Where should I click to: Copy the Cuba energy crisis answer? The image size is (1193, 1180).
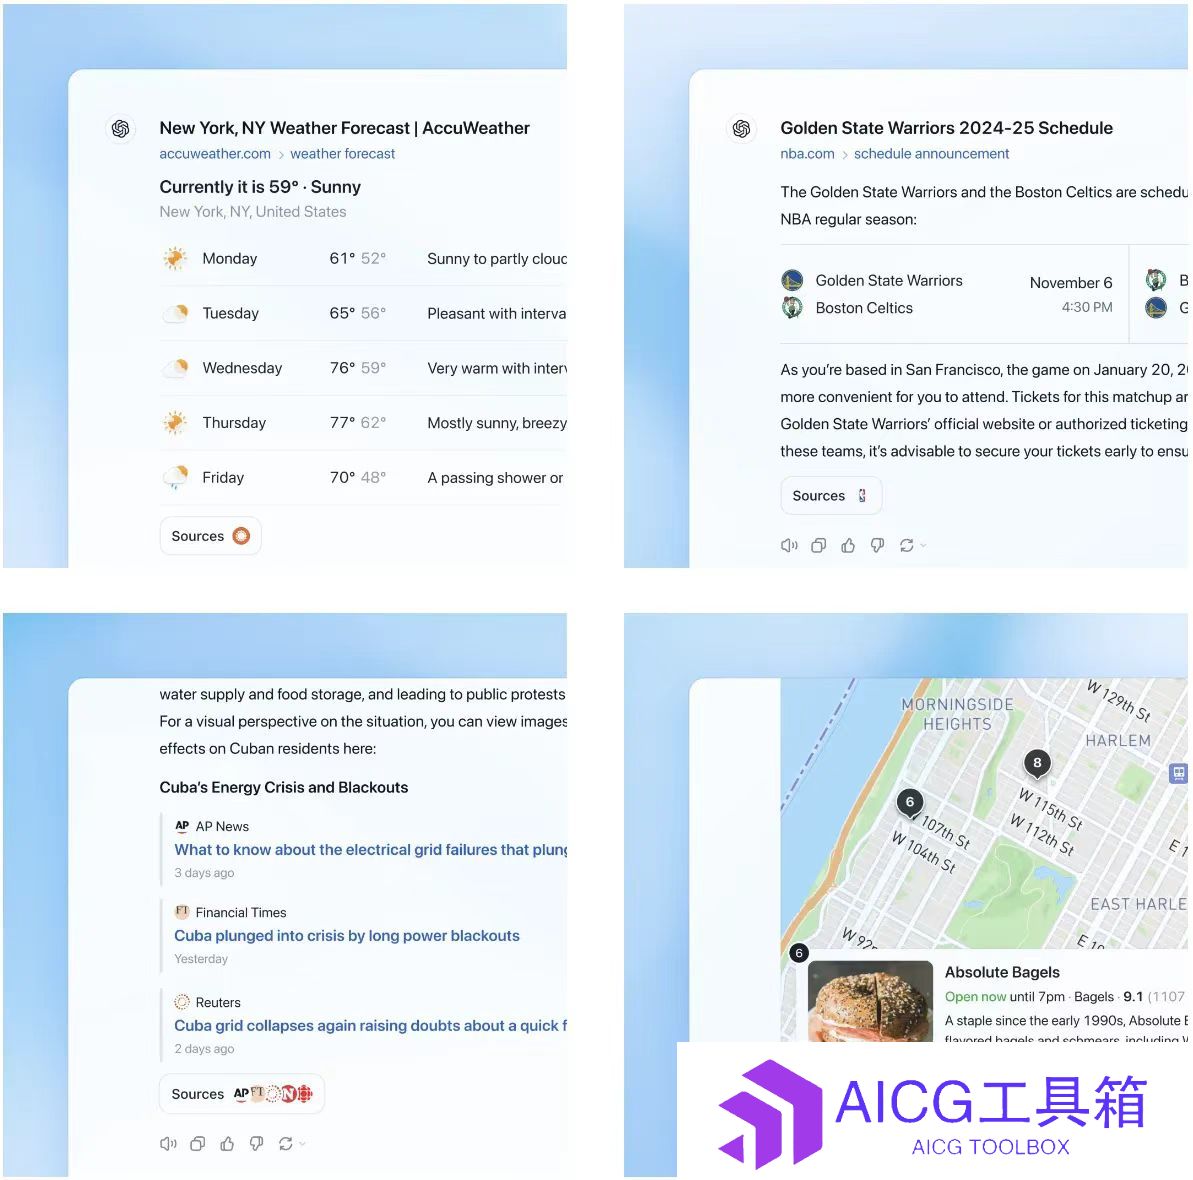198,1143
